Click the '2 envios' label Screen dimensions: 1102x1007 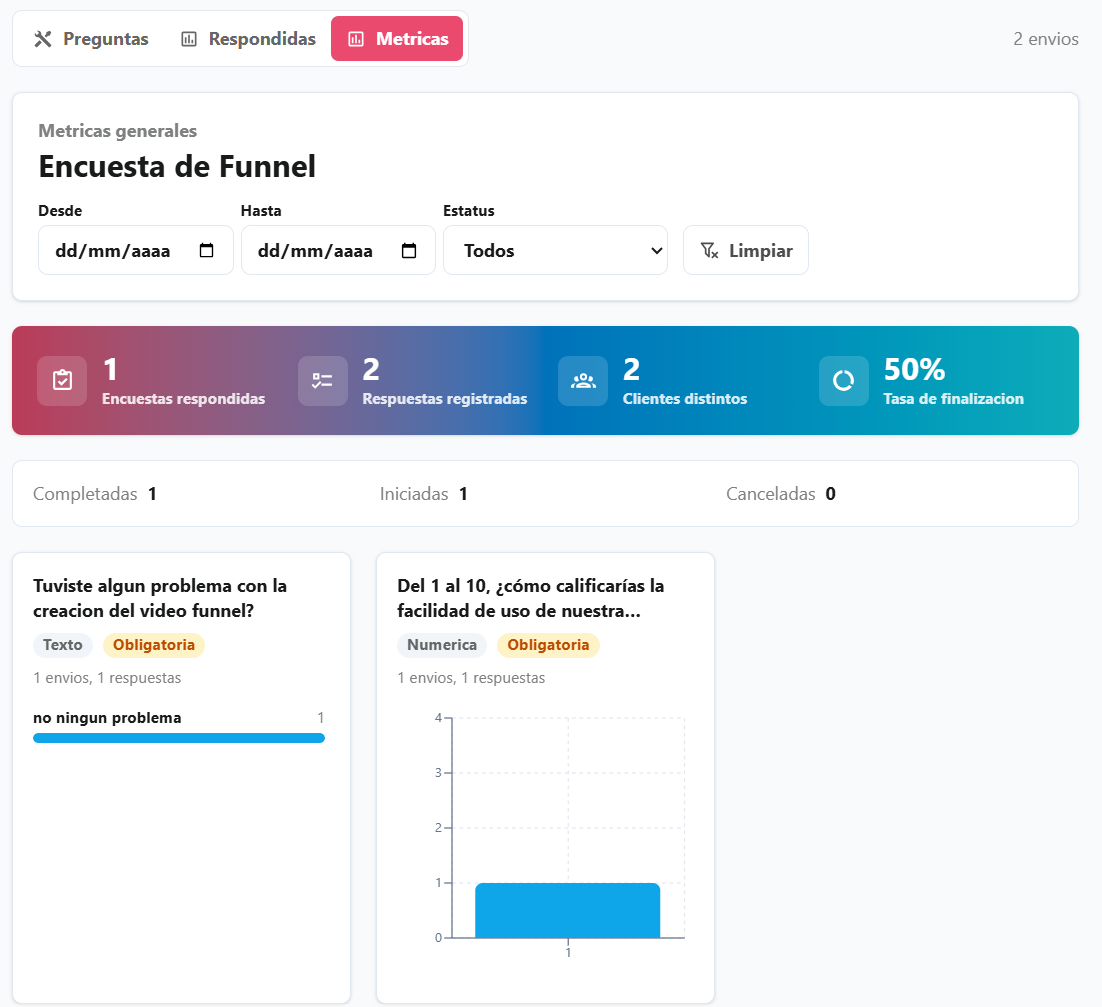1046,39
